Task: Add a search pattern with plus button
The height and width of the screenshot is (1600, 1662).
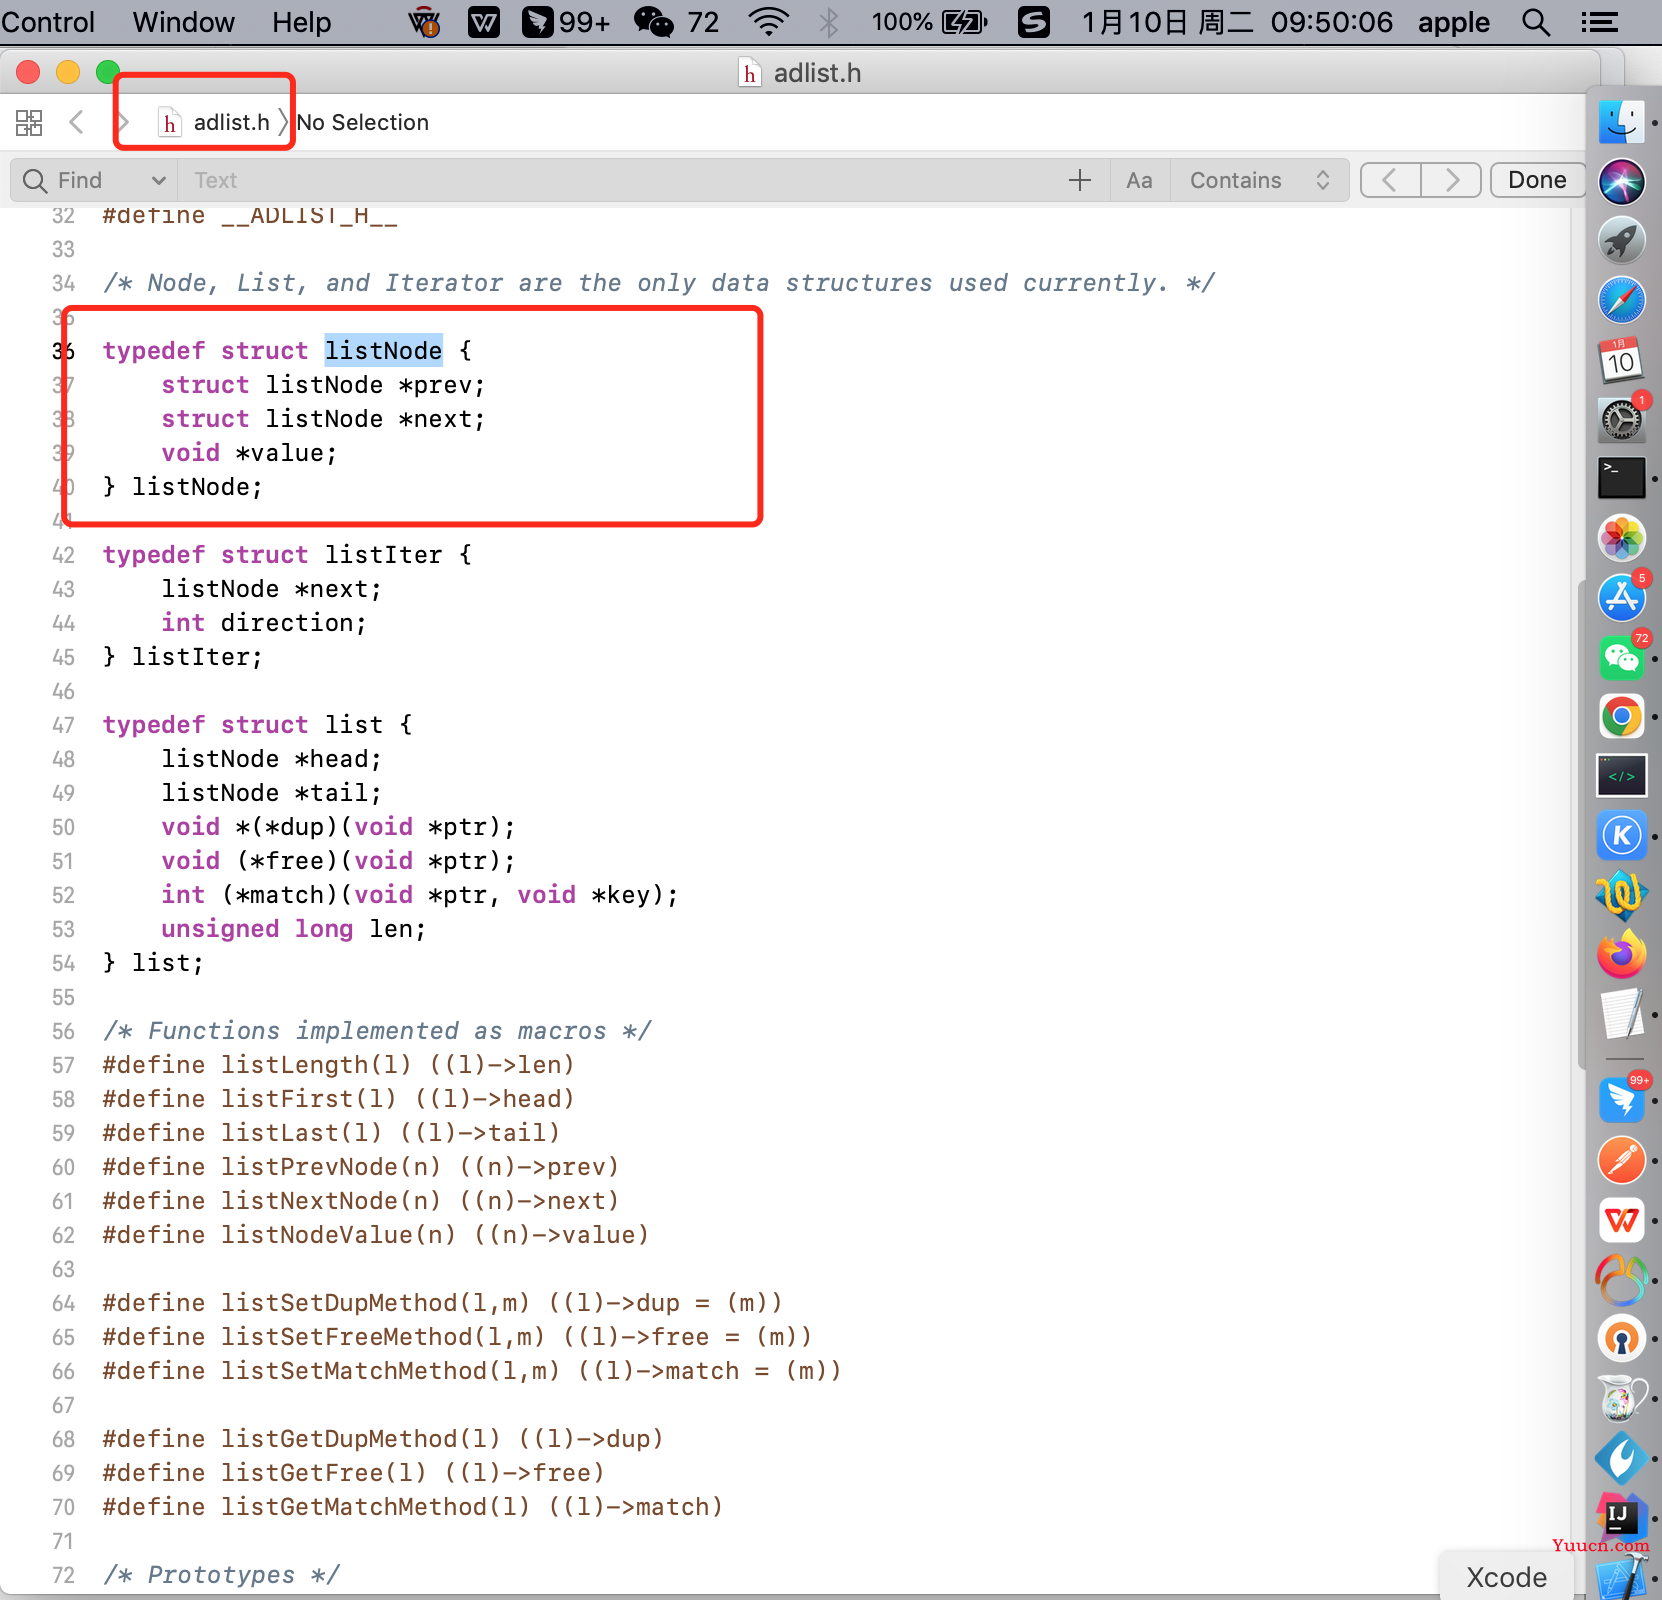Action: [1079, 180]
